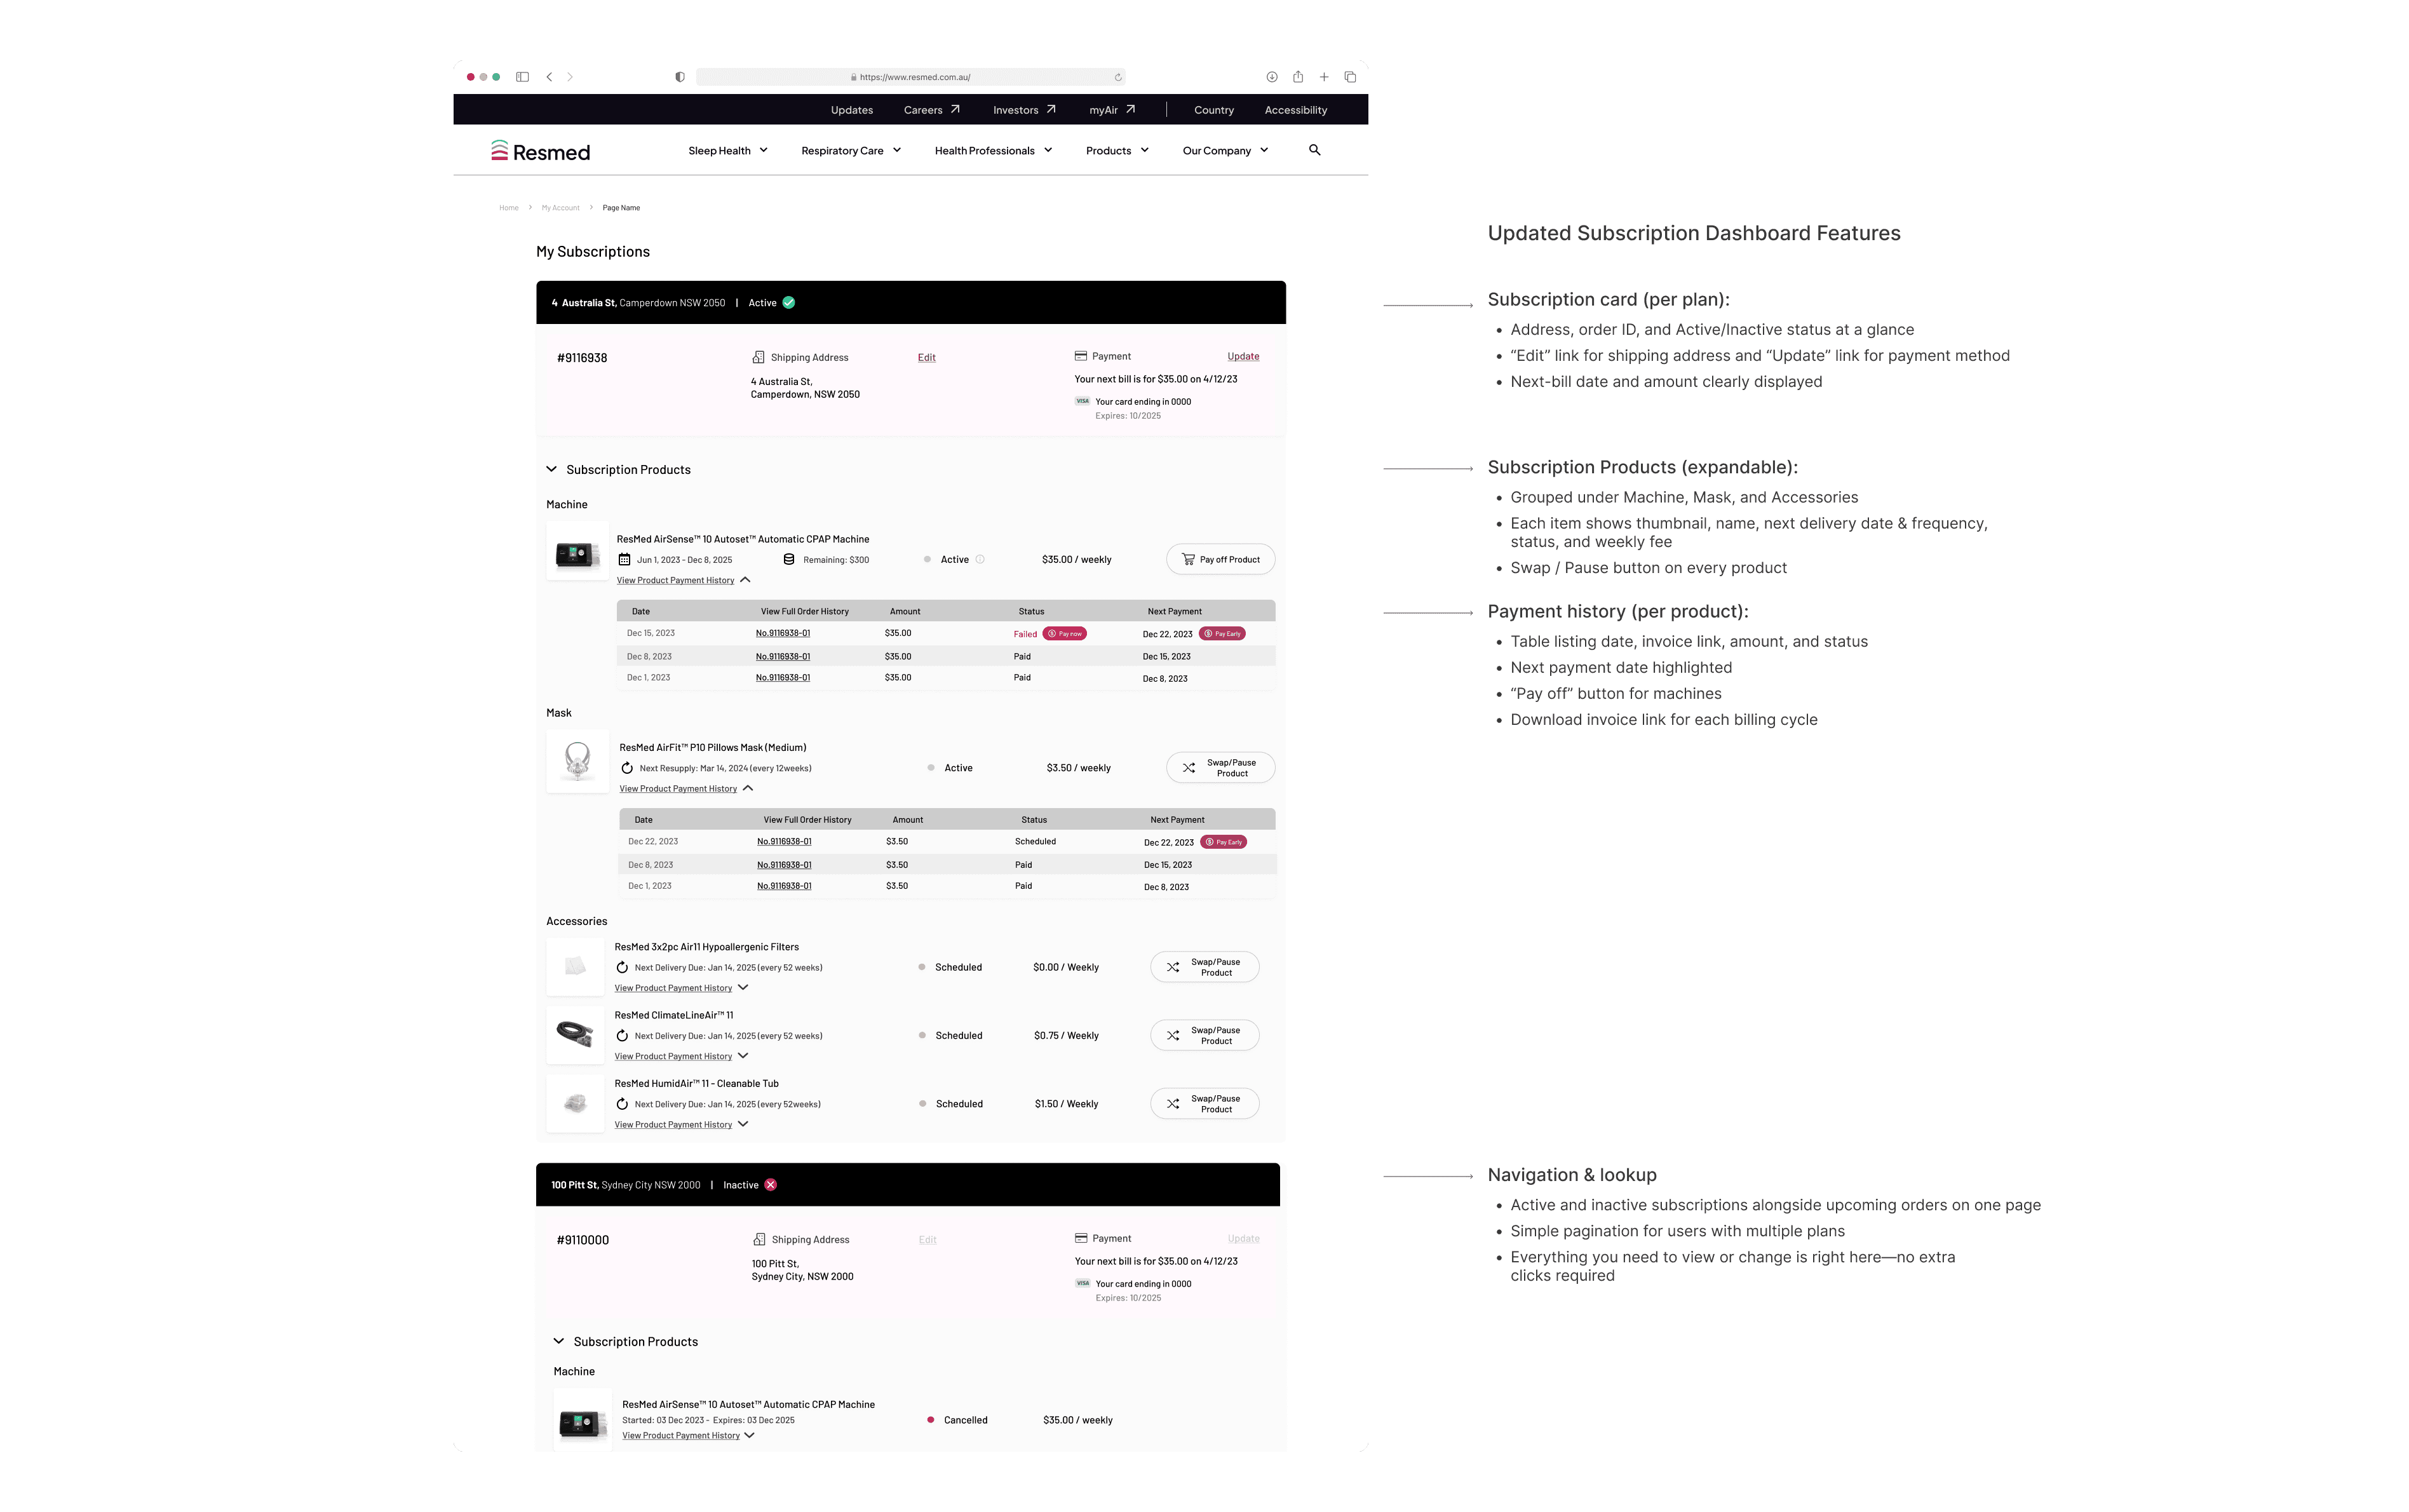Collapse the first Subscription Products section
2409x1512 pixels.
pos(551,469)
